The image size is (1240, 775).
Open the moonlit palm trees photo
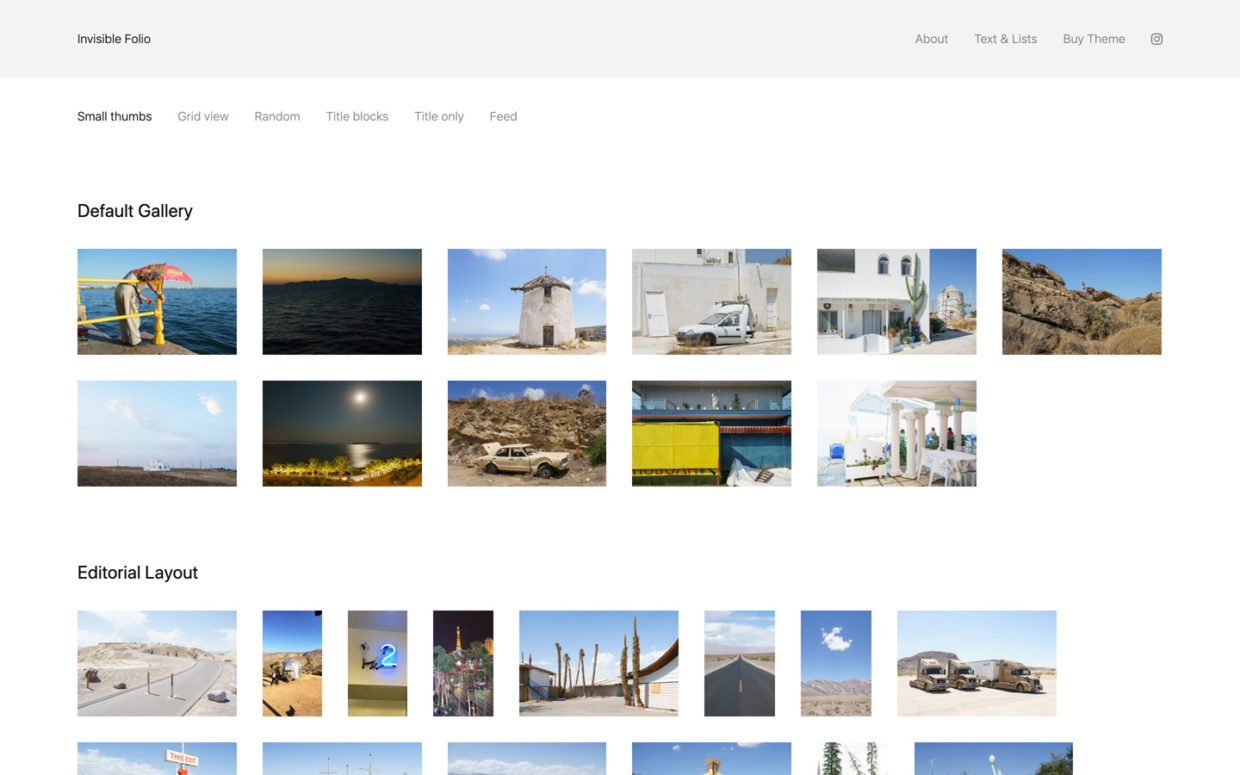tap(341, 432)
